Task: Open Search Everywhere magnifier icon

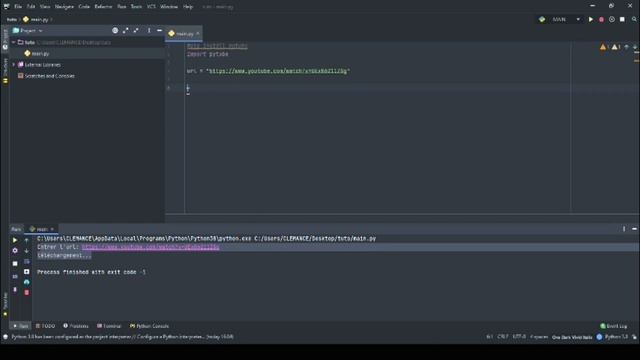Action: point(634,19)
